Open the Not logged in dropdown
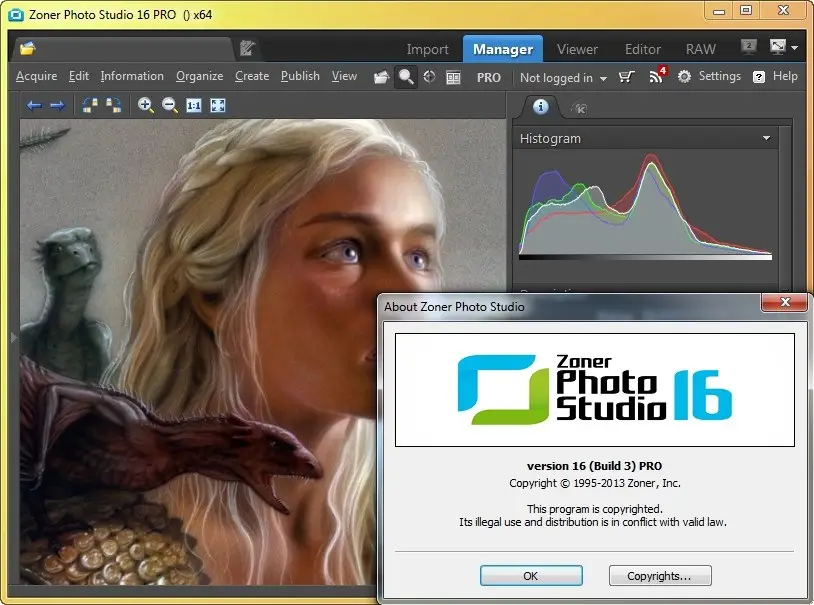814x605 pixels. tap(563, 78)
